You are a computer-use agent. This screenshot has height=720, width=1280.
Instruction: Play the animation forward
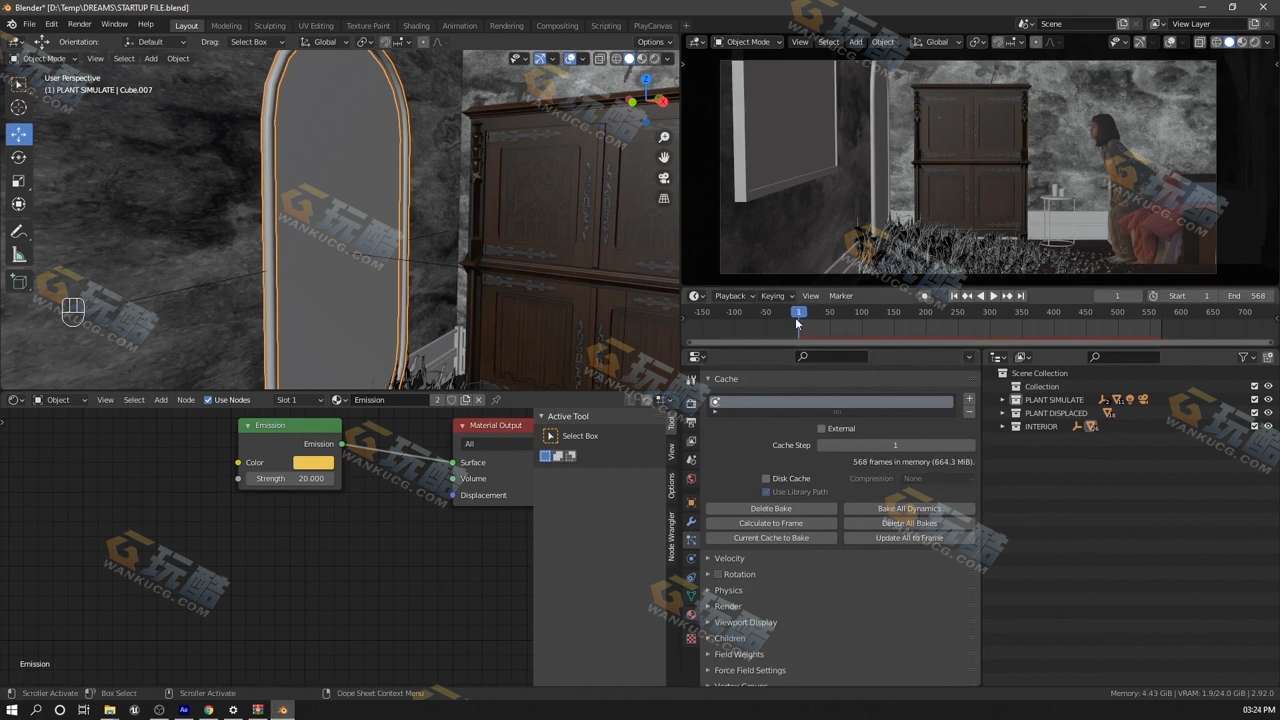993,296
